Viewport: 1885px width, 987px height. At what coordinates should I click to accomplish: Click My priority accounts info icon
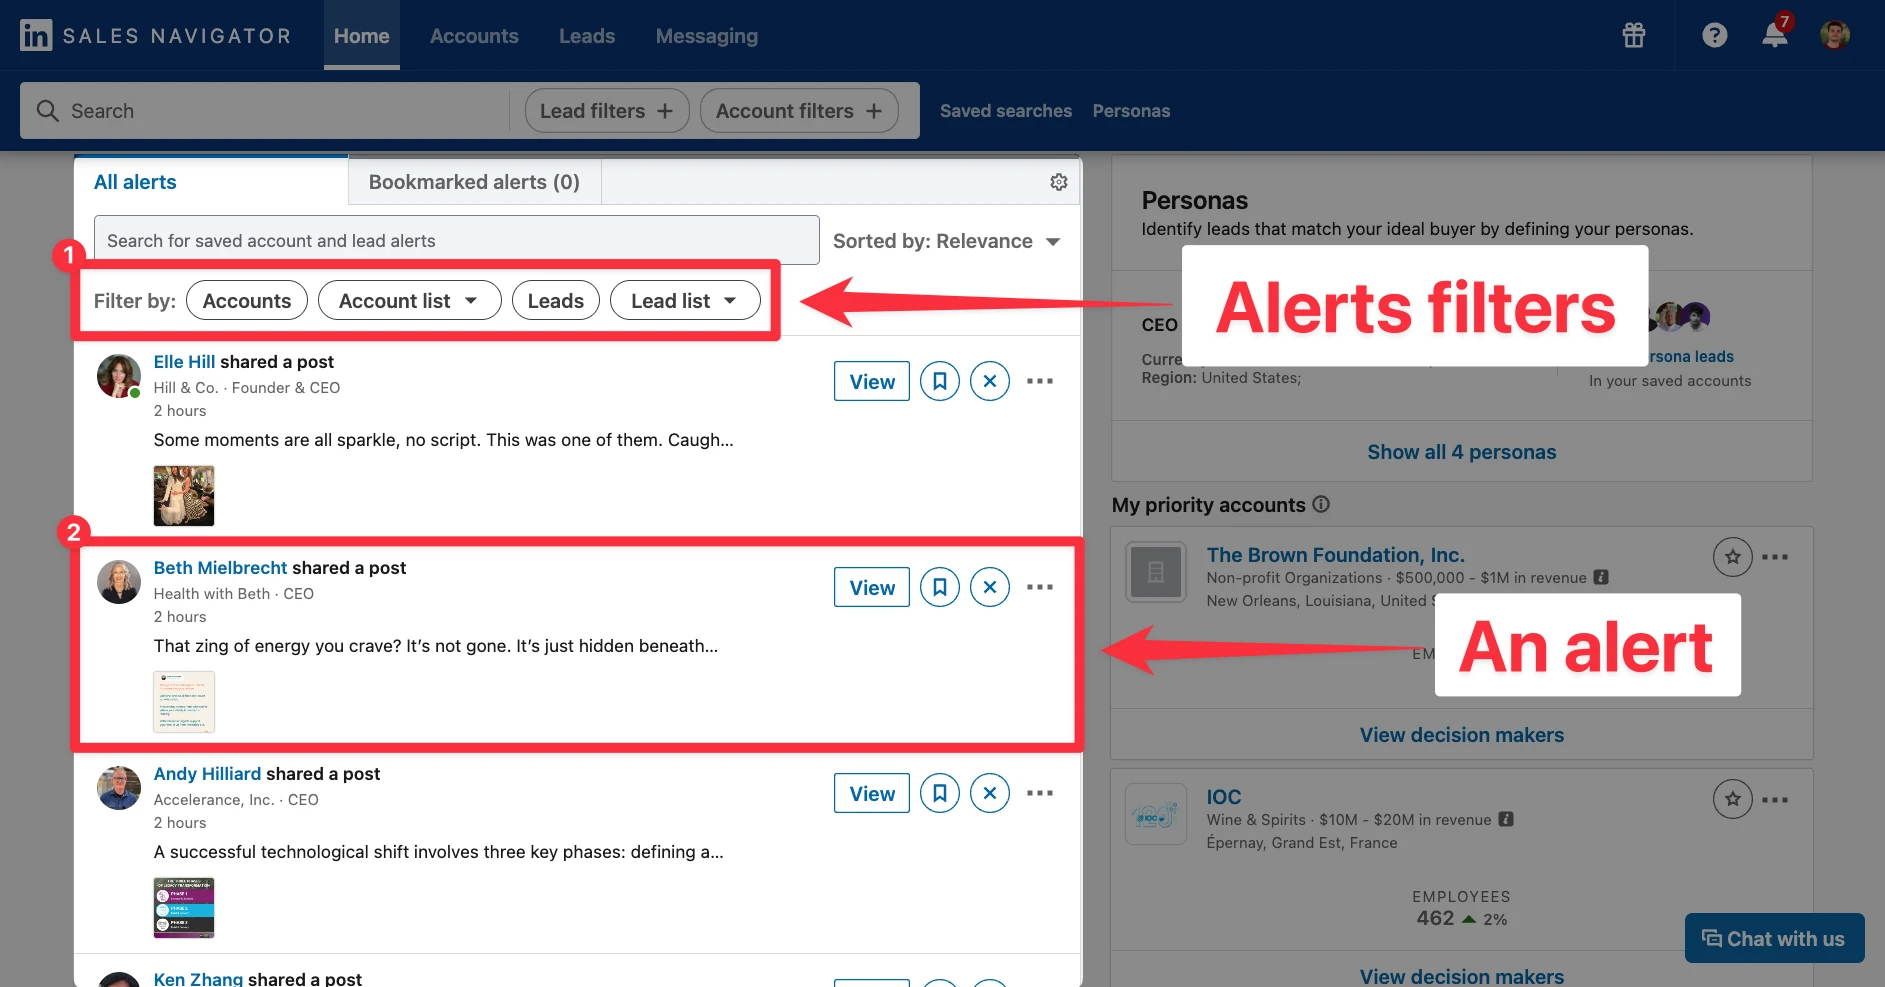tap(1321, 504)
